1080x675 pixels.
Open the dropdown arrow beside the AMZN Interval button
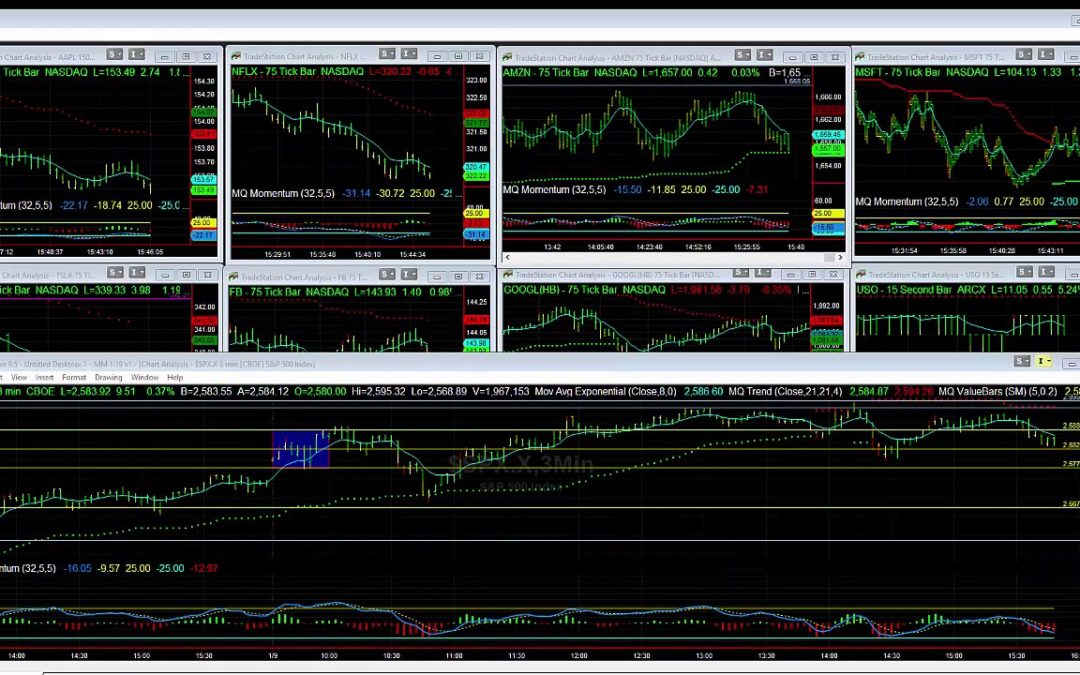click(x=769, y=53)
